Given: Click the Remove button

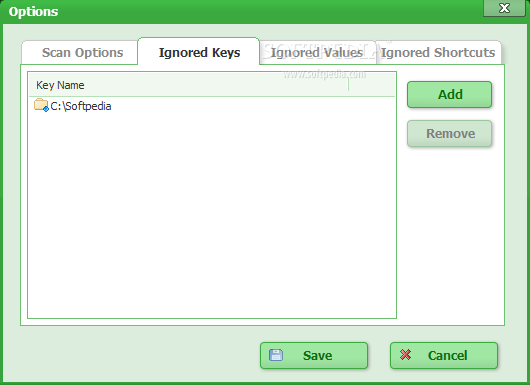Looking at the screenshot, I should 449,134.
